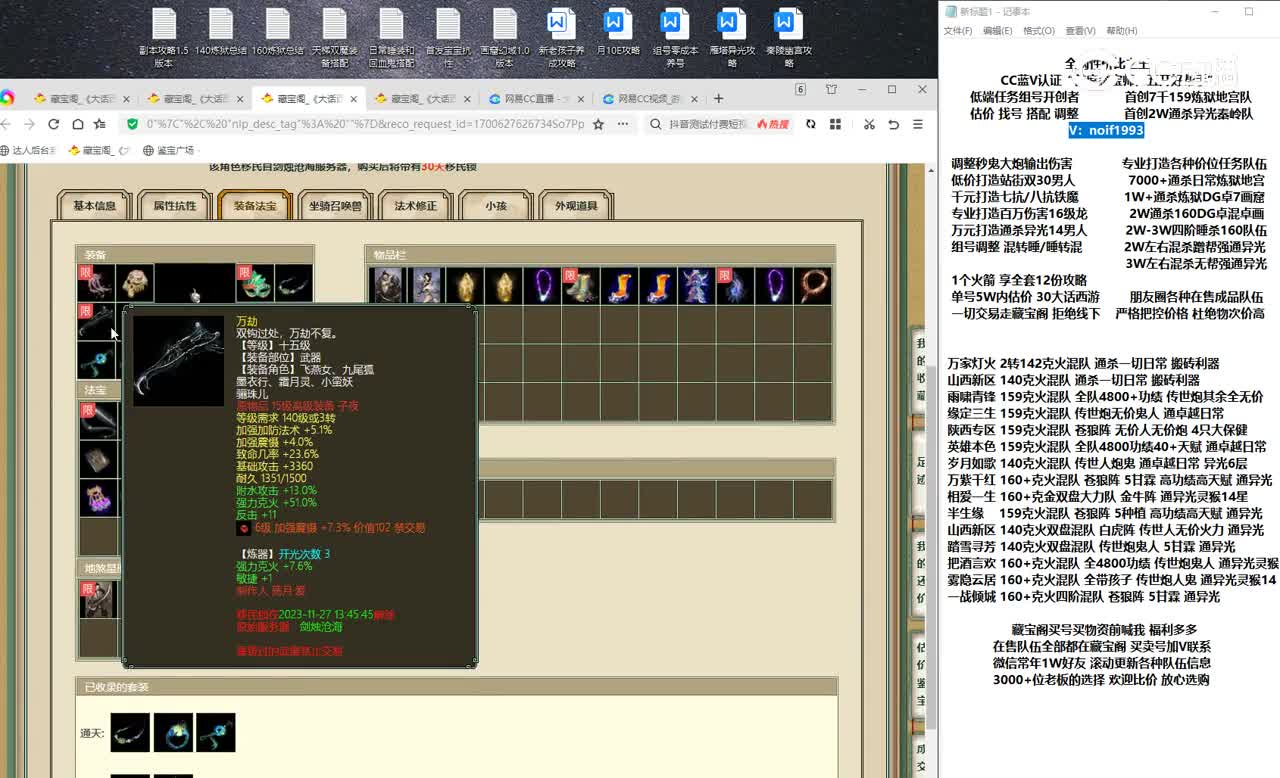This screenshot has height=778, width=1280.
Task: Click the third 通天 set icon
Action: [216, 733]
